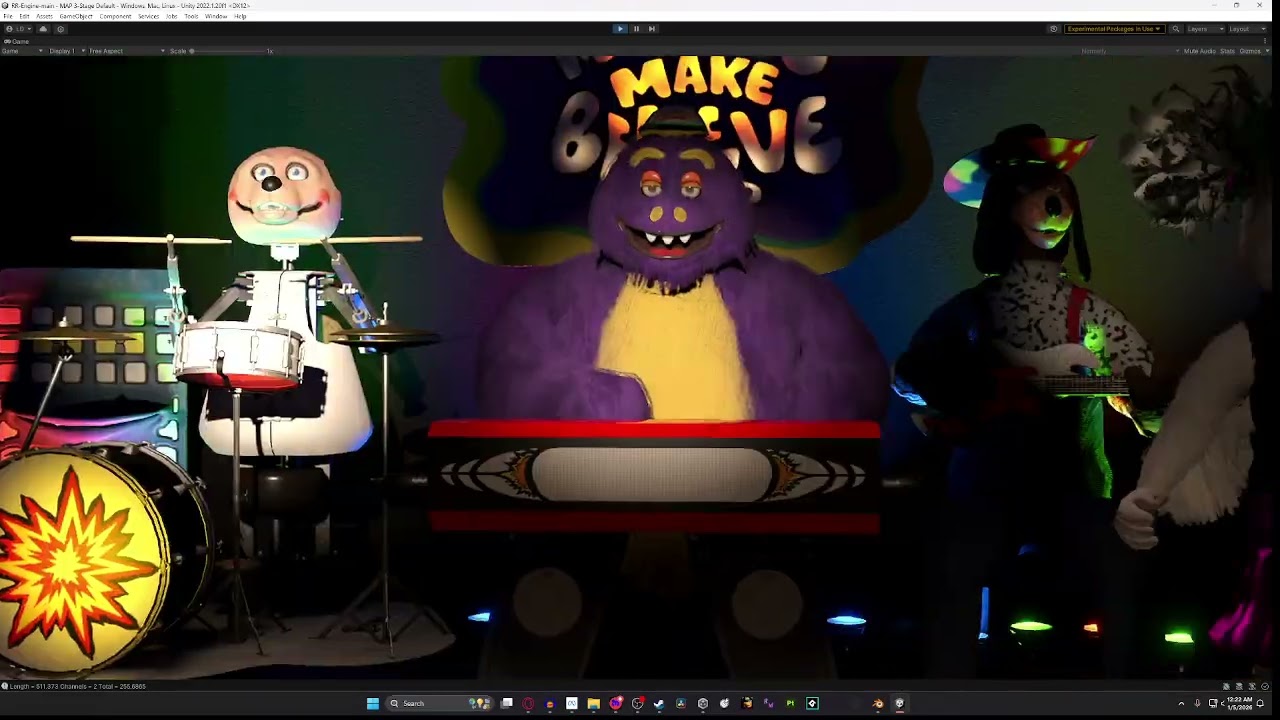The image size is (1280, 720).
Task: Pause the running game
Action: (636, 29)
